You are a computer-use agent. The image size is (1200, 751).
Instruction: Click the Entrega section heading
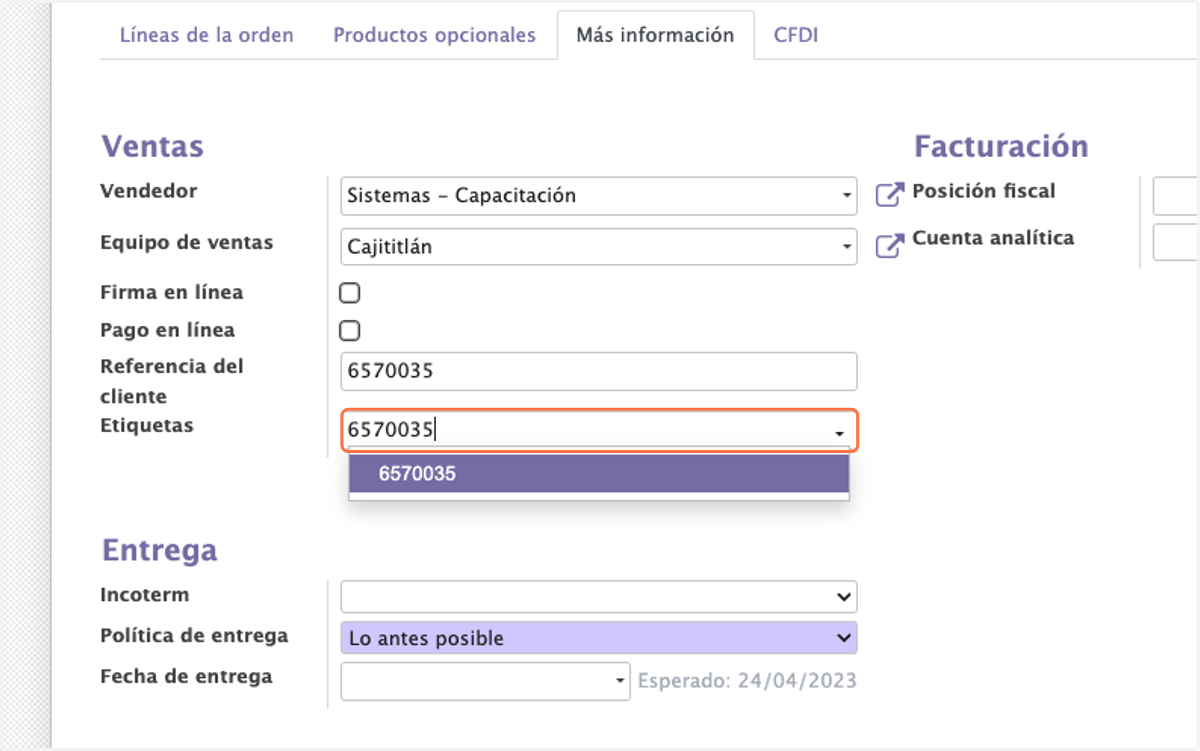pyautogui.click(x=159, y=550)
